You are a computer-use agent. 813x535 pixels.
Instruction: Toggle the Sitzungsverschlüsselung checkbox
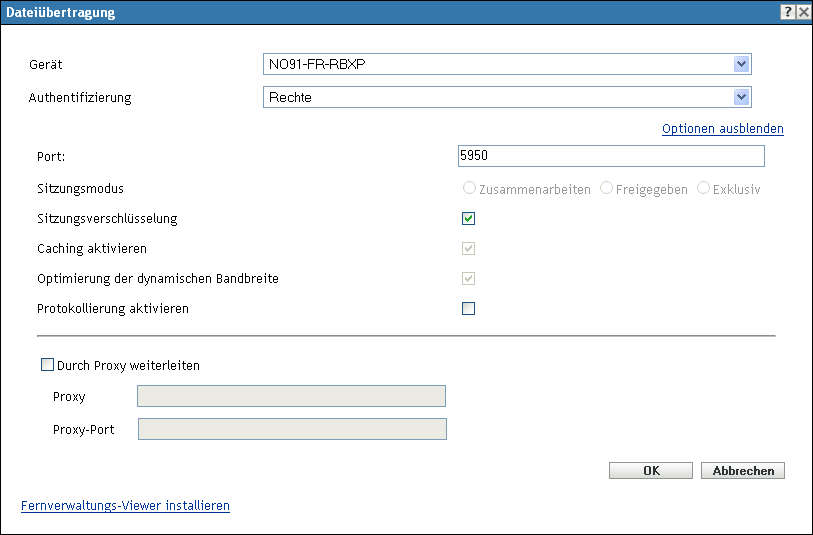(x=468, y=218)
